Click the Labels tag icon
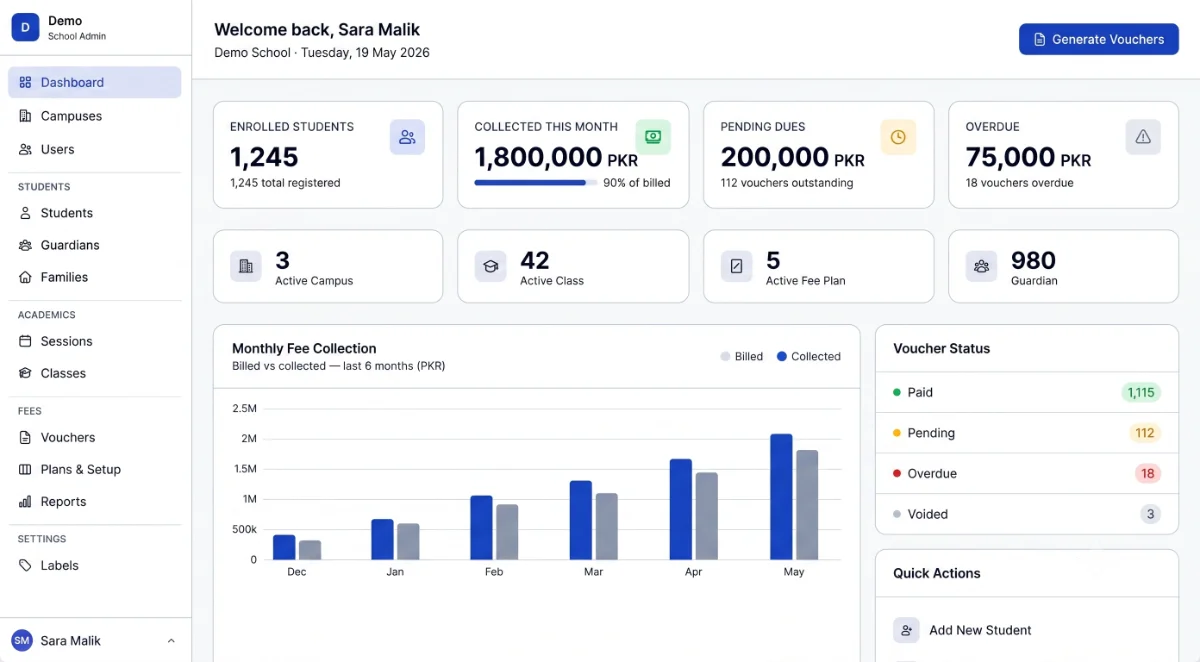Viewport: 1200px width, 662px height. (25, 565)
